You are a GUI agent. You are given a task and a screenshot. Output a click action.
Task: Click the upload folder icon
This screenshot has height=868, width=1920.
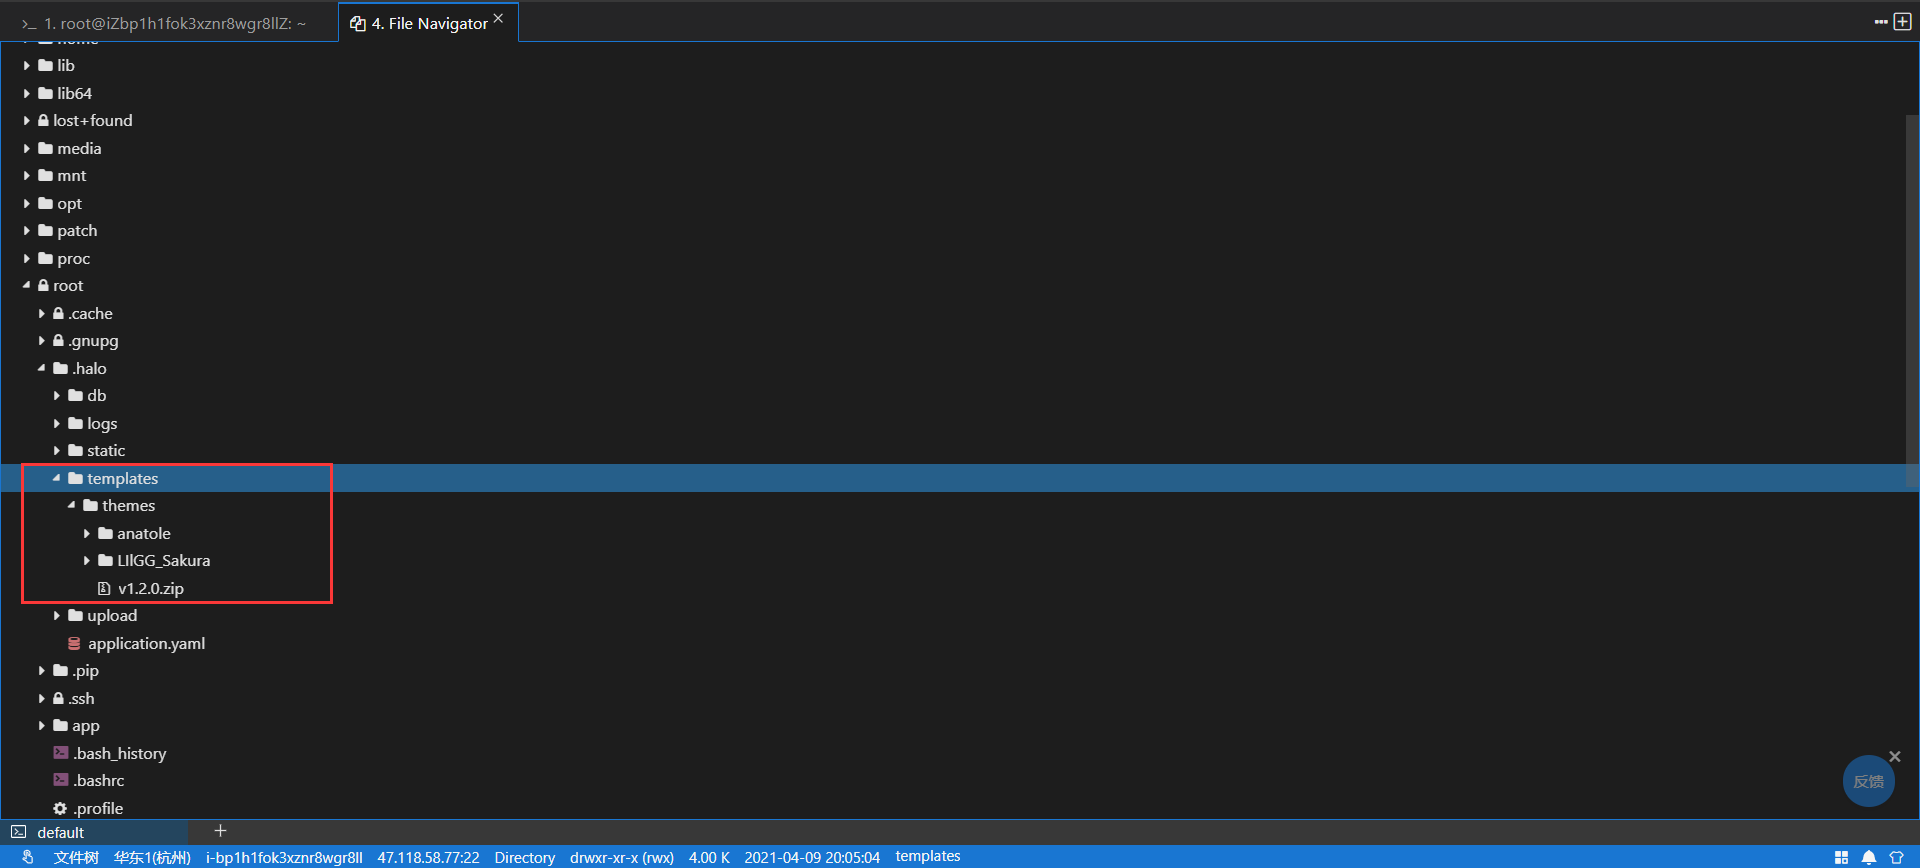75,615
